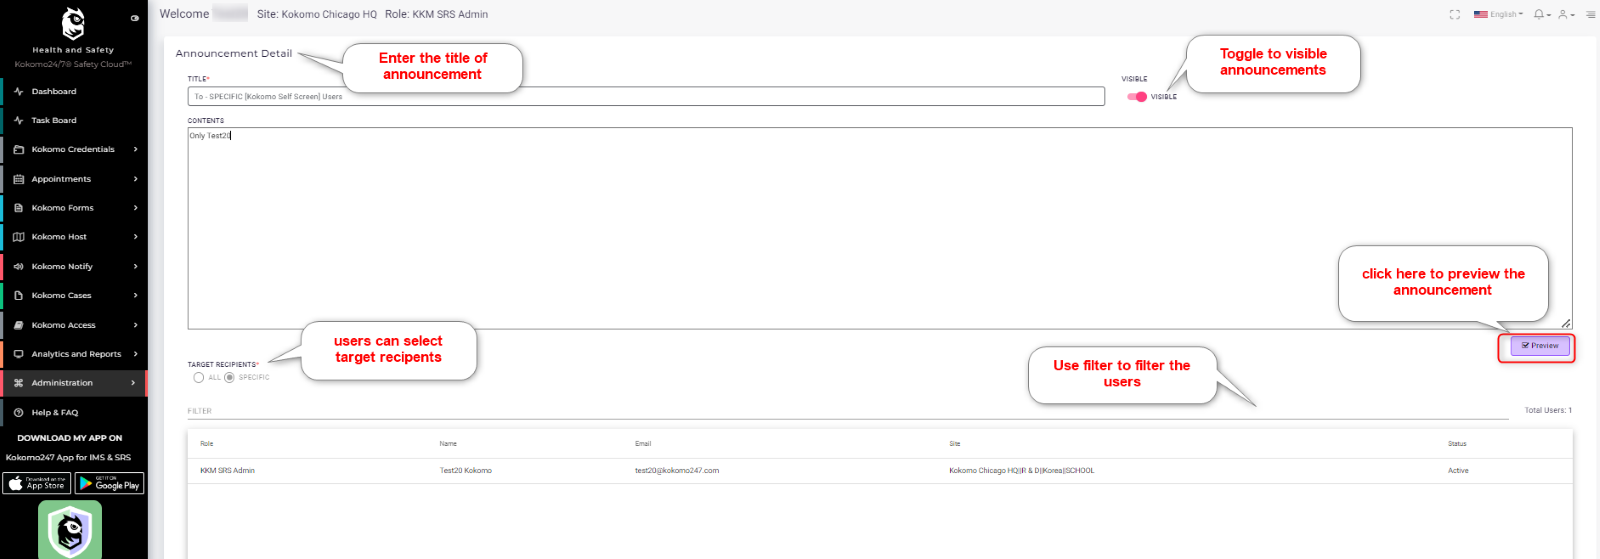Click the test20@kokomo247.com email cell
Image resolution: width=1600 pixels, height=559 pixels.
tap(677, 470)
